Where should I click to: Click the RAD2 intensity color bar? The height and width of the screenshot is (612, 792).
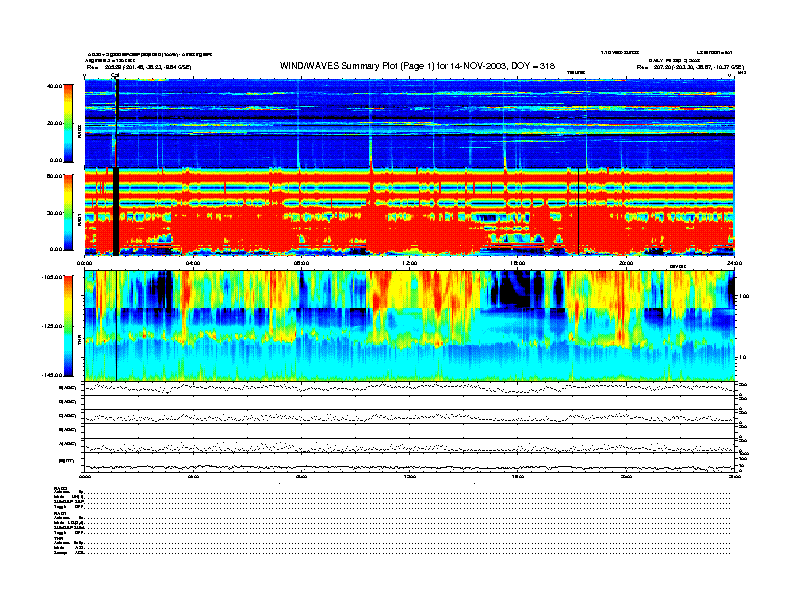68,123
